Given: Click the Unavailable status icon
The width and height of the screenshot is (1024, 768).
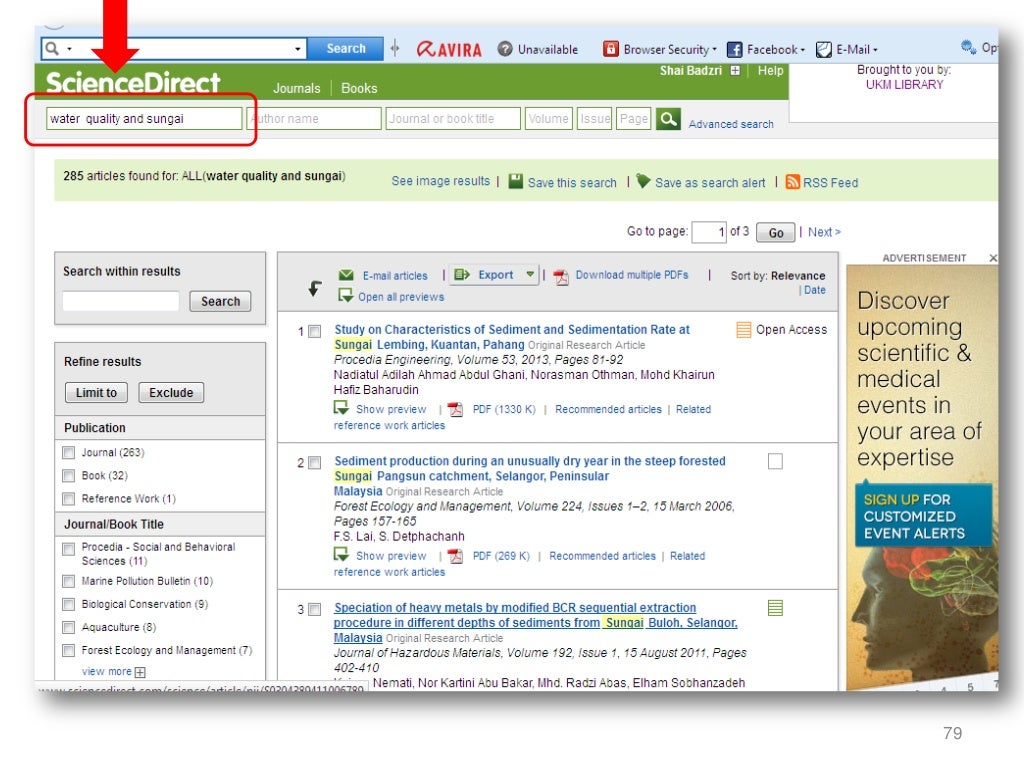Looking at the screenshot, I should (505, 49).
